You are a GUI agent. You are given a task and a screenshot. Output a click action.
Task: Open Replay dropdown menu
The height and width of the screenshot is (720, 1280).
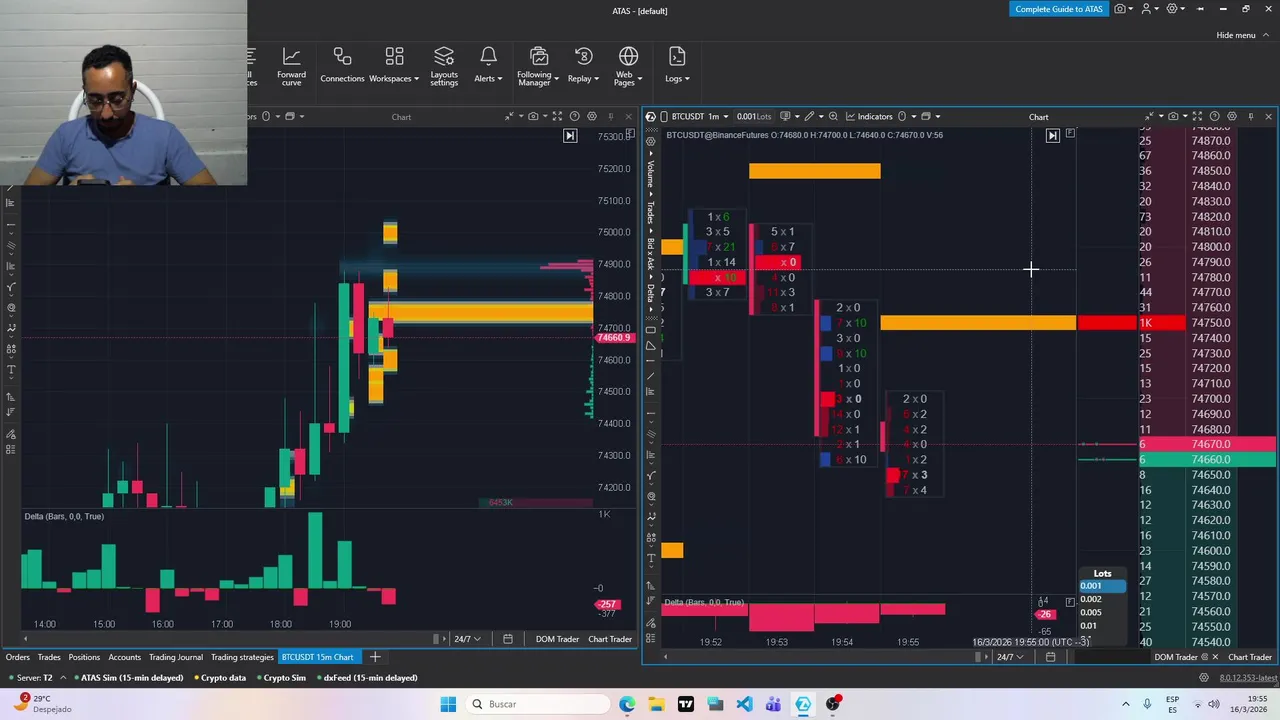583,66
